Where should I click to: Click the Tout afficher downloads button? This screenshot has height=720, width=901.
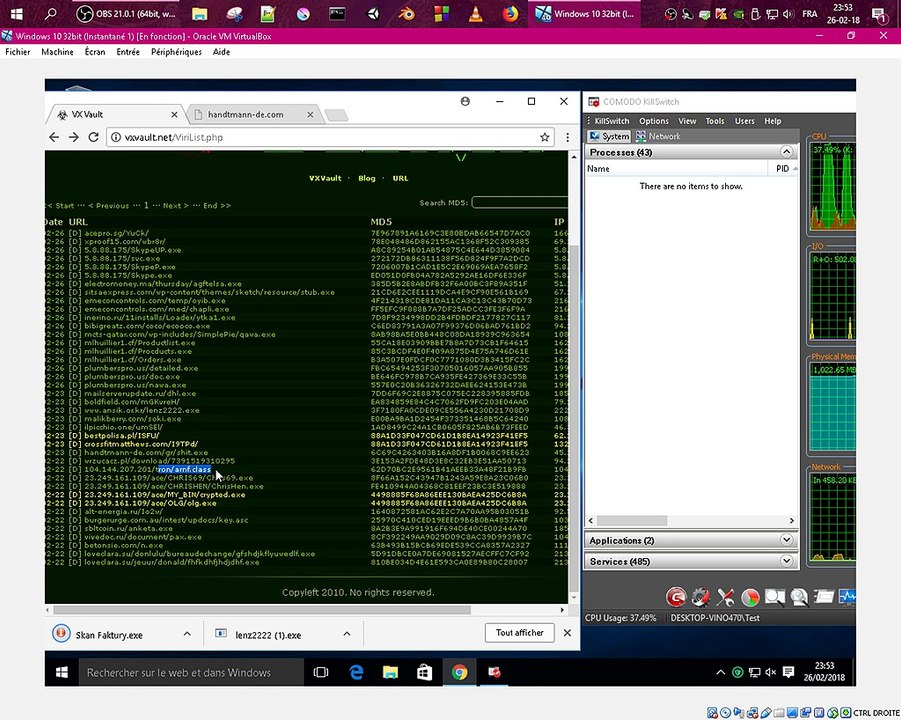coord(519,633)
